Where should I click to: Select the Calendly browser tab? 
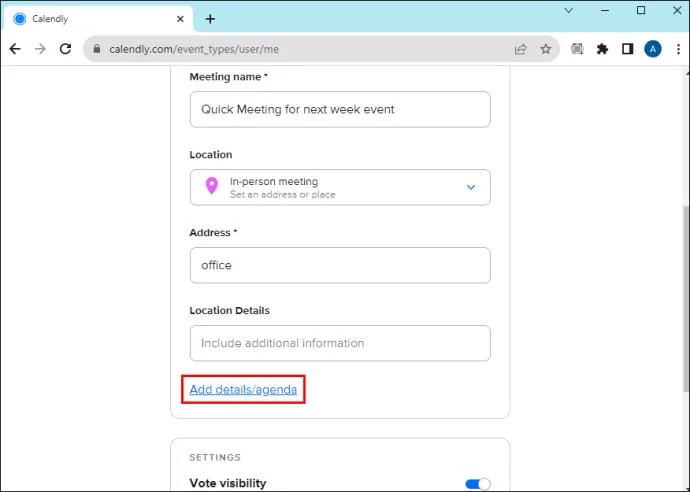click(x=98, y=19)
